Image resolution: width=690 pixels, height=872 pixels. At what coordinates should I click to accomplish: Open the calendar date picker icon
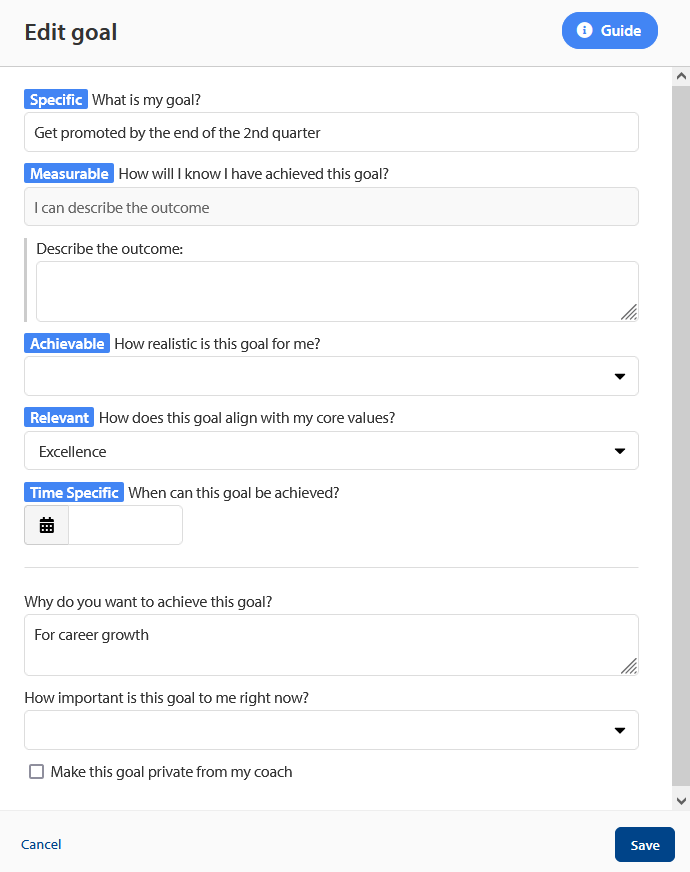(x=47, y=525)
